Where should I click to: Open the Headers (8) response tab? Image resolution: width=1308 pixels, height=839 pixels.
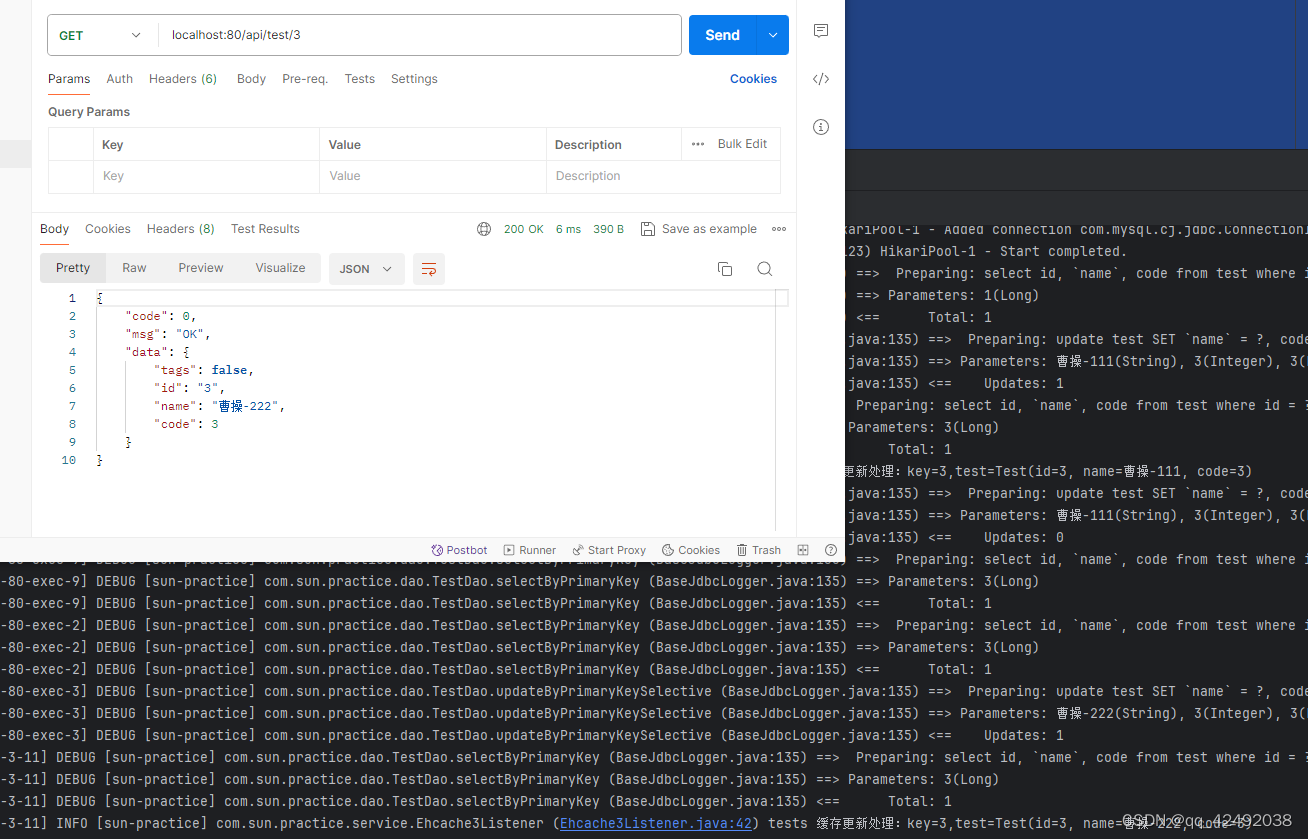pos(180,229)
